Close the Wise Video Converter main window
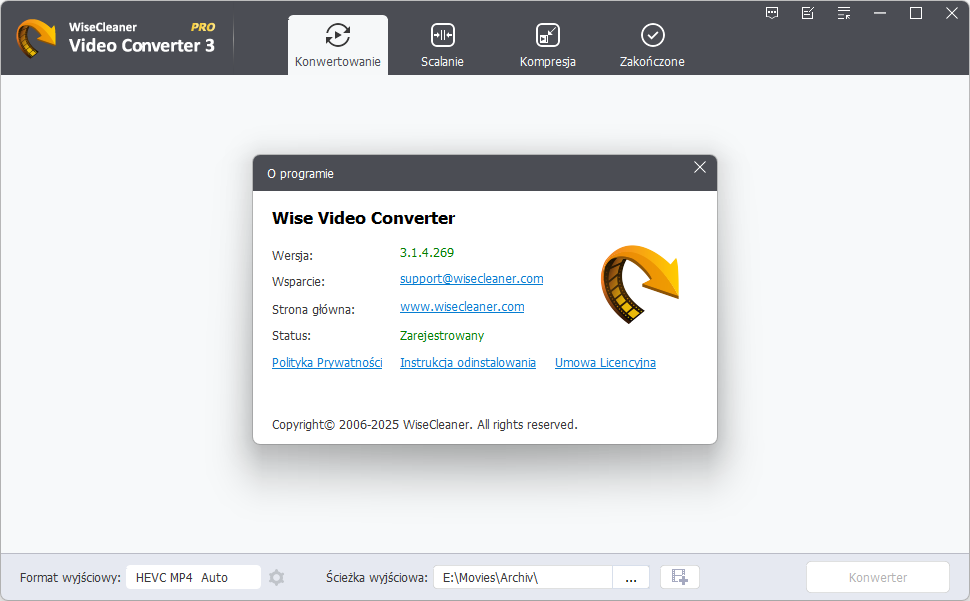This screenshot has height=601, width=970. pos(952,13)
